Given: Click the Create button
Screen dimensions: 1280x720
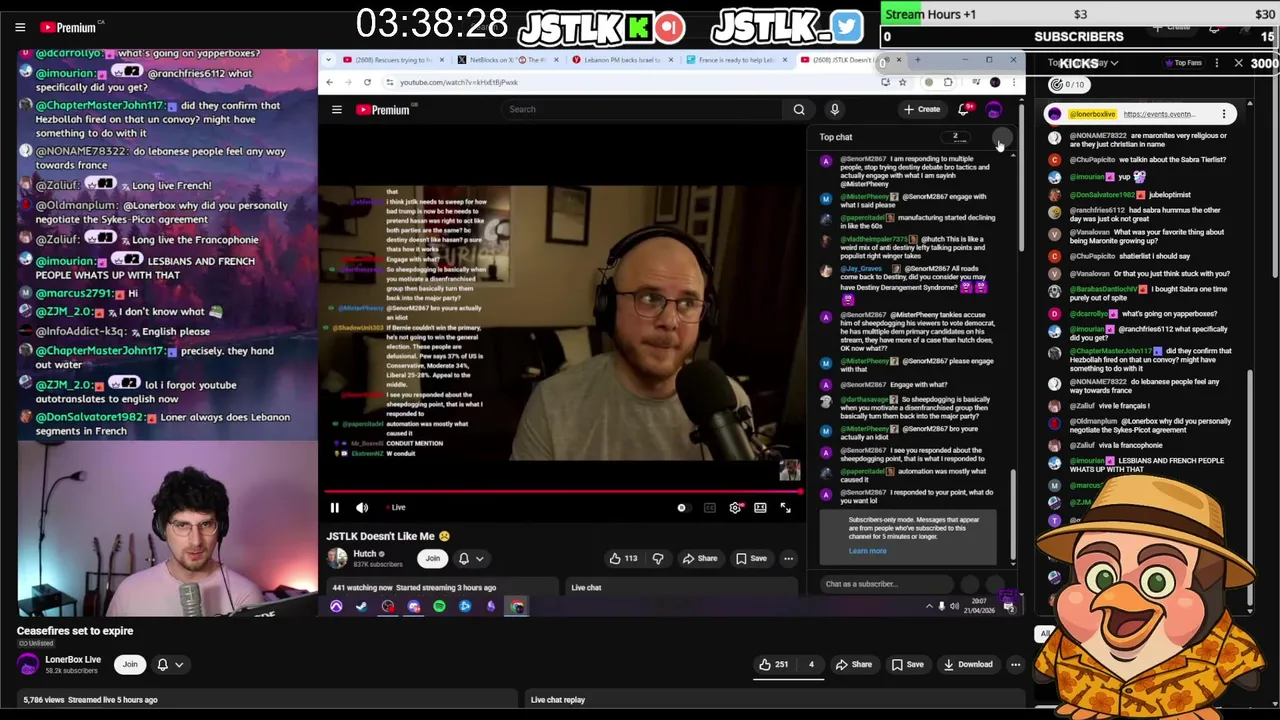Looking at the screenshot, I should point(922,110).
